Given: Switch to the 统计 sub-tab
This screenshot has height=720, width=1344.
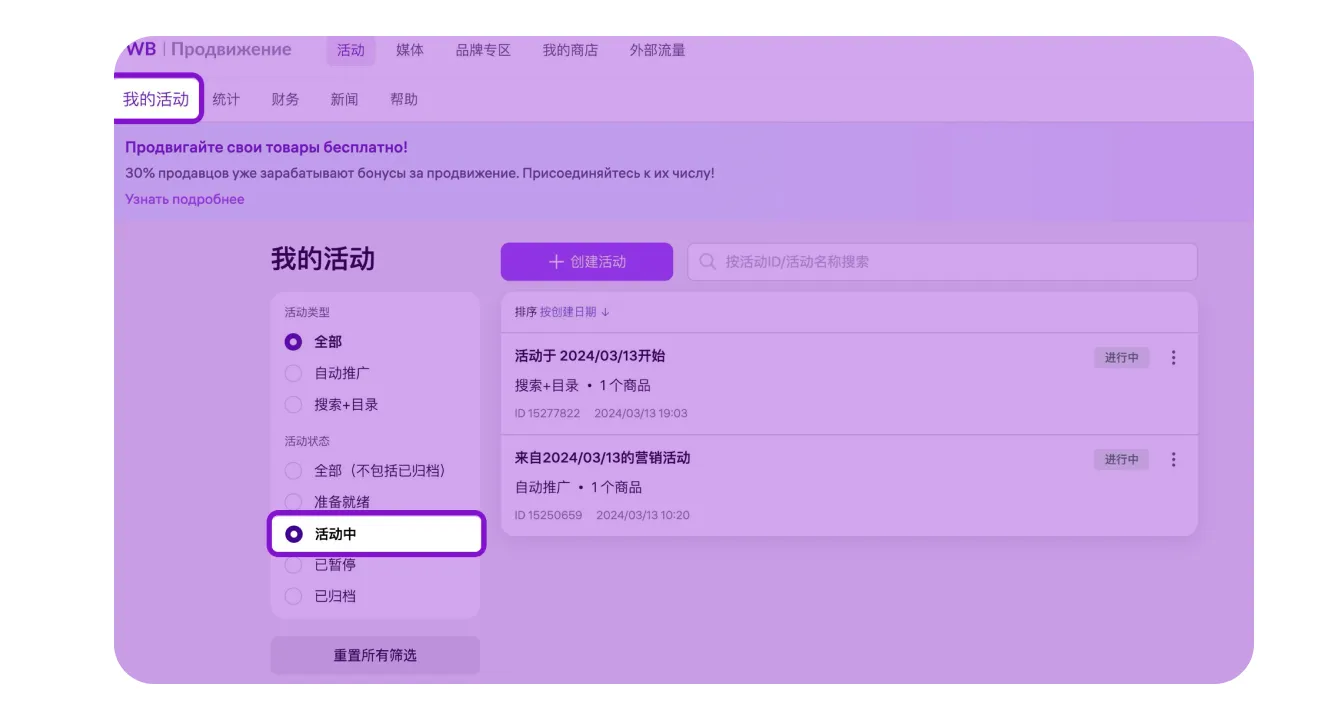Looking at the screenshot, I should coord(226,99).
